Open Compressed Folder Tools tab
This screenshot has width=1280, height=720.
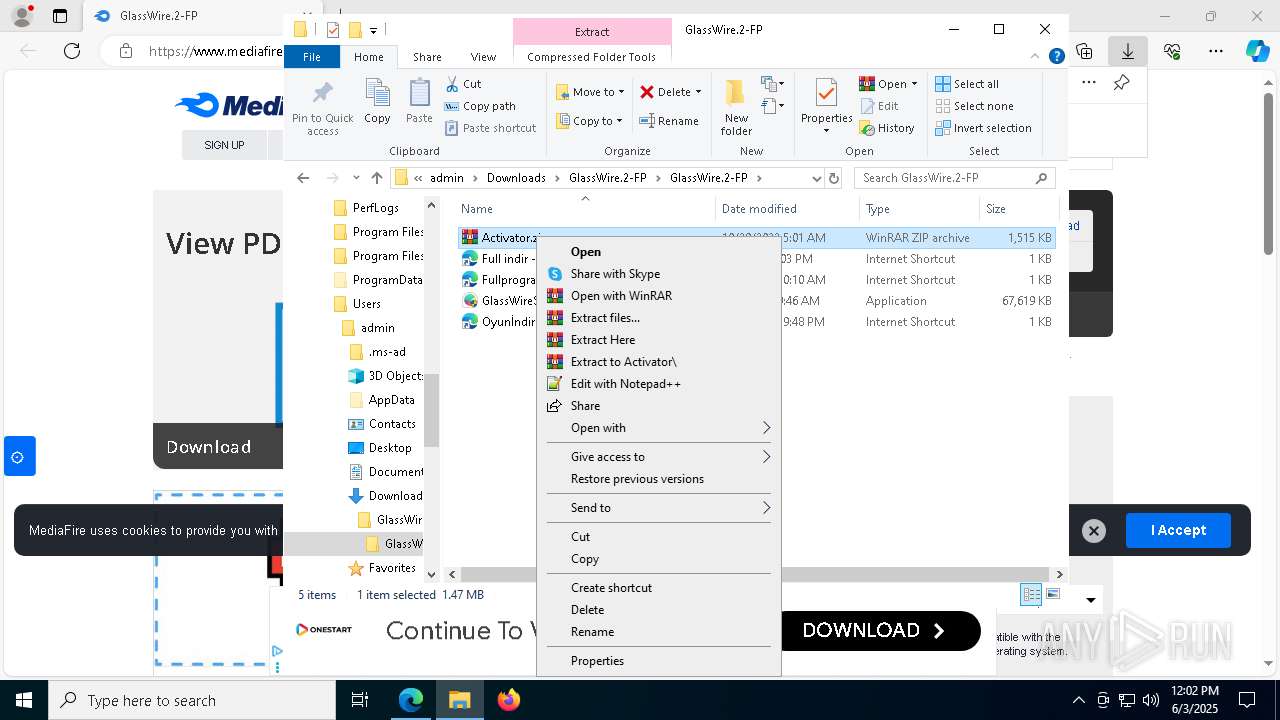pyautogui.click(x=591, y=57)
